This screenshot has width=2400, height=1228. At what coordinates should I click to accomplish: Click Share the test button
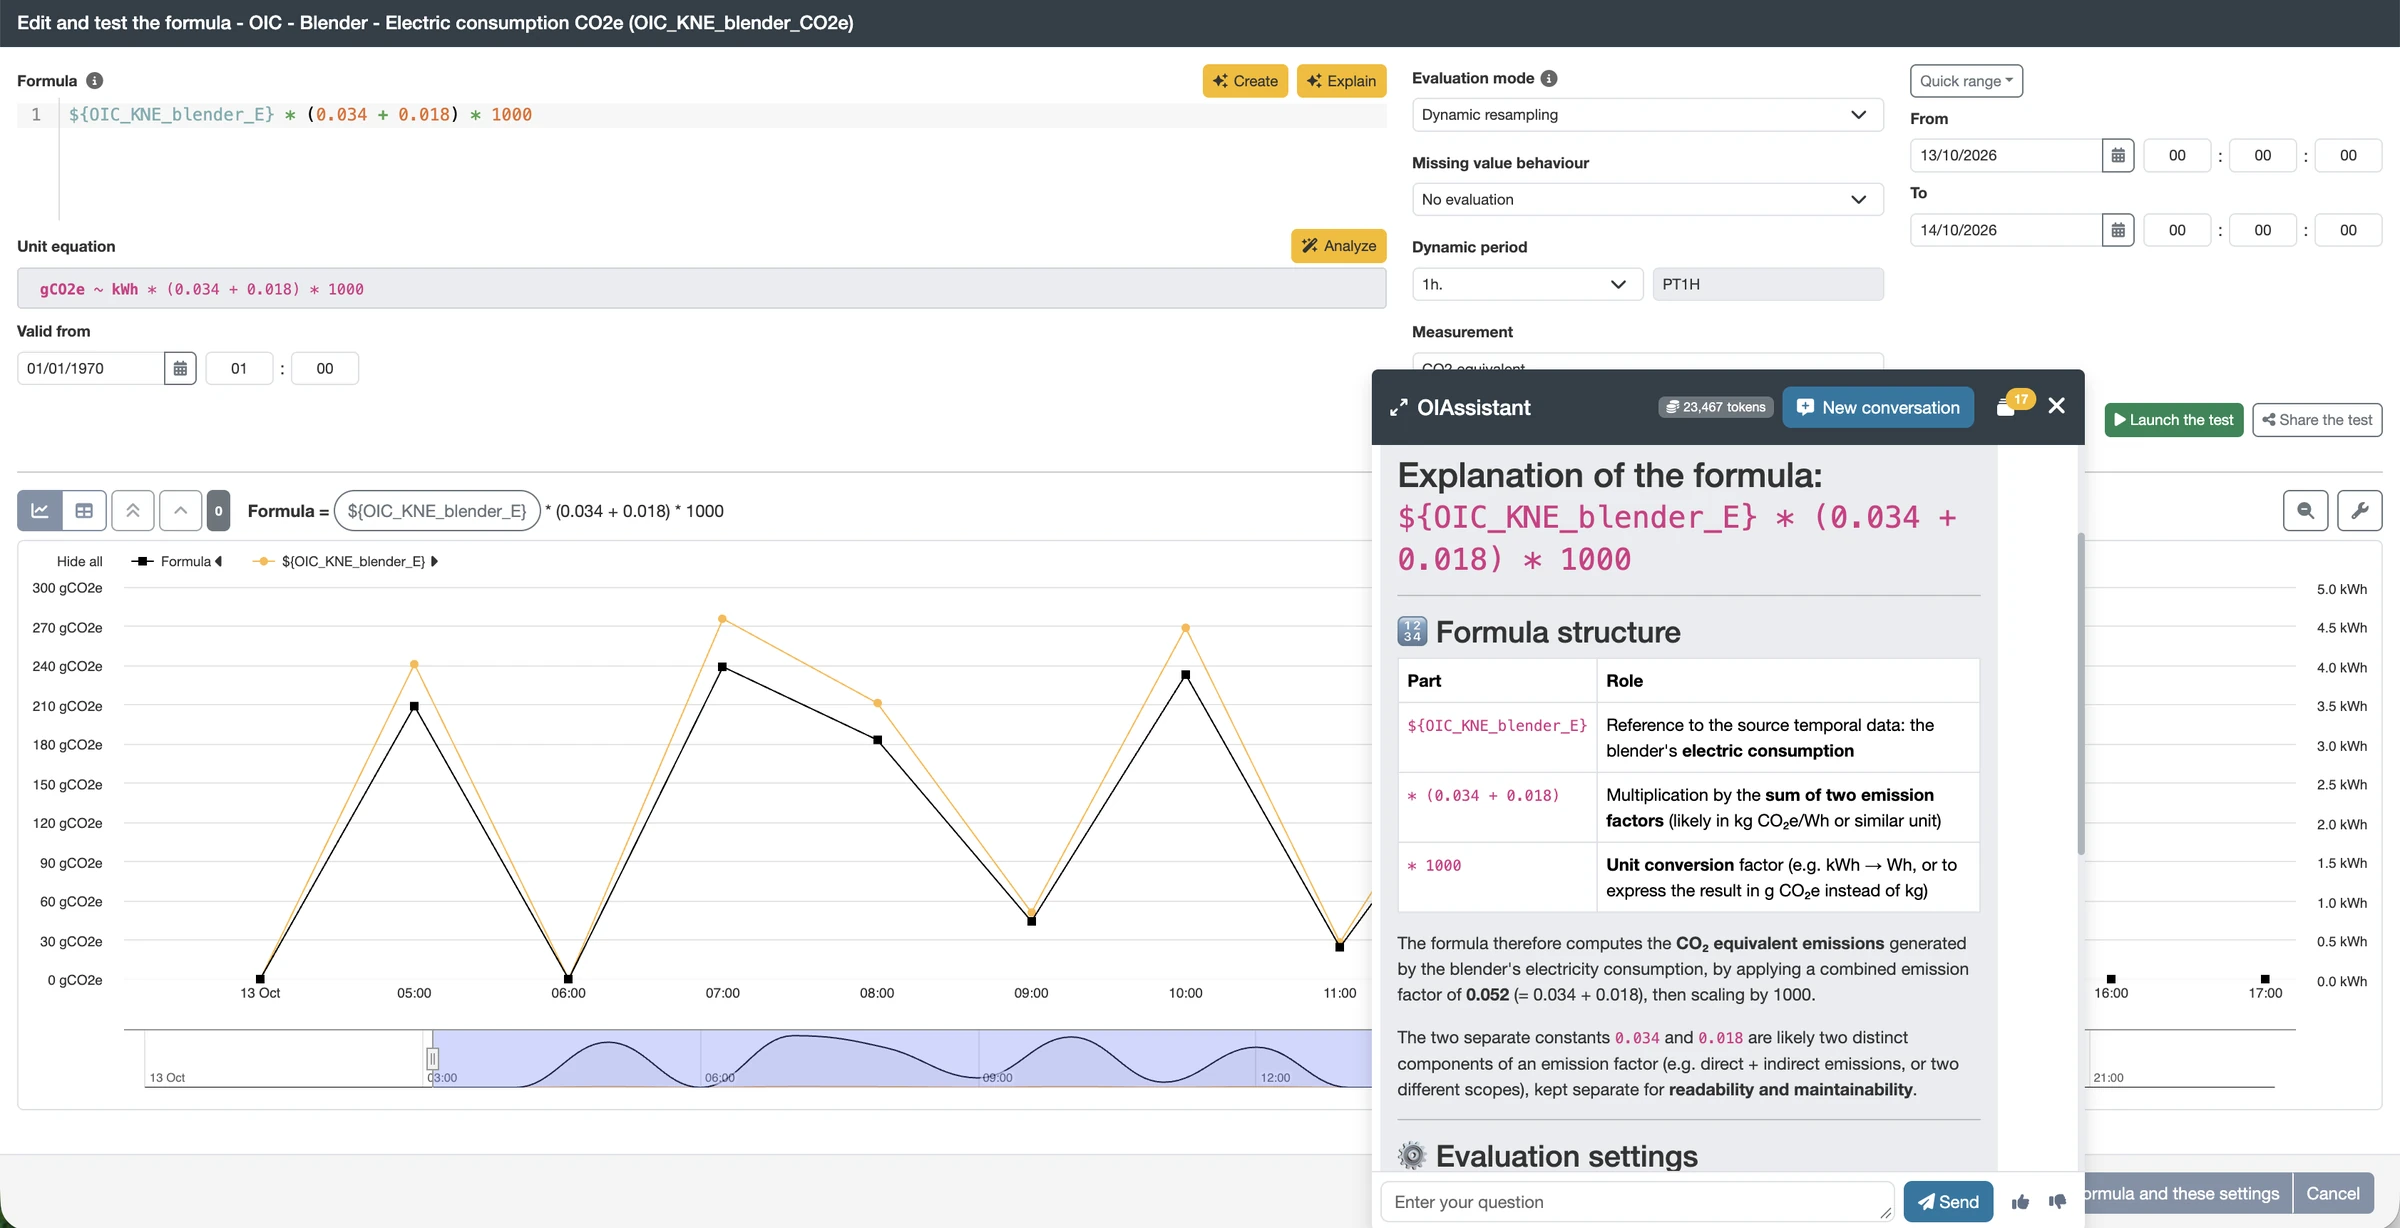2317,420
